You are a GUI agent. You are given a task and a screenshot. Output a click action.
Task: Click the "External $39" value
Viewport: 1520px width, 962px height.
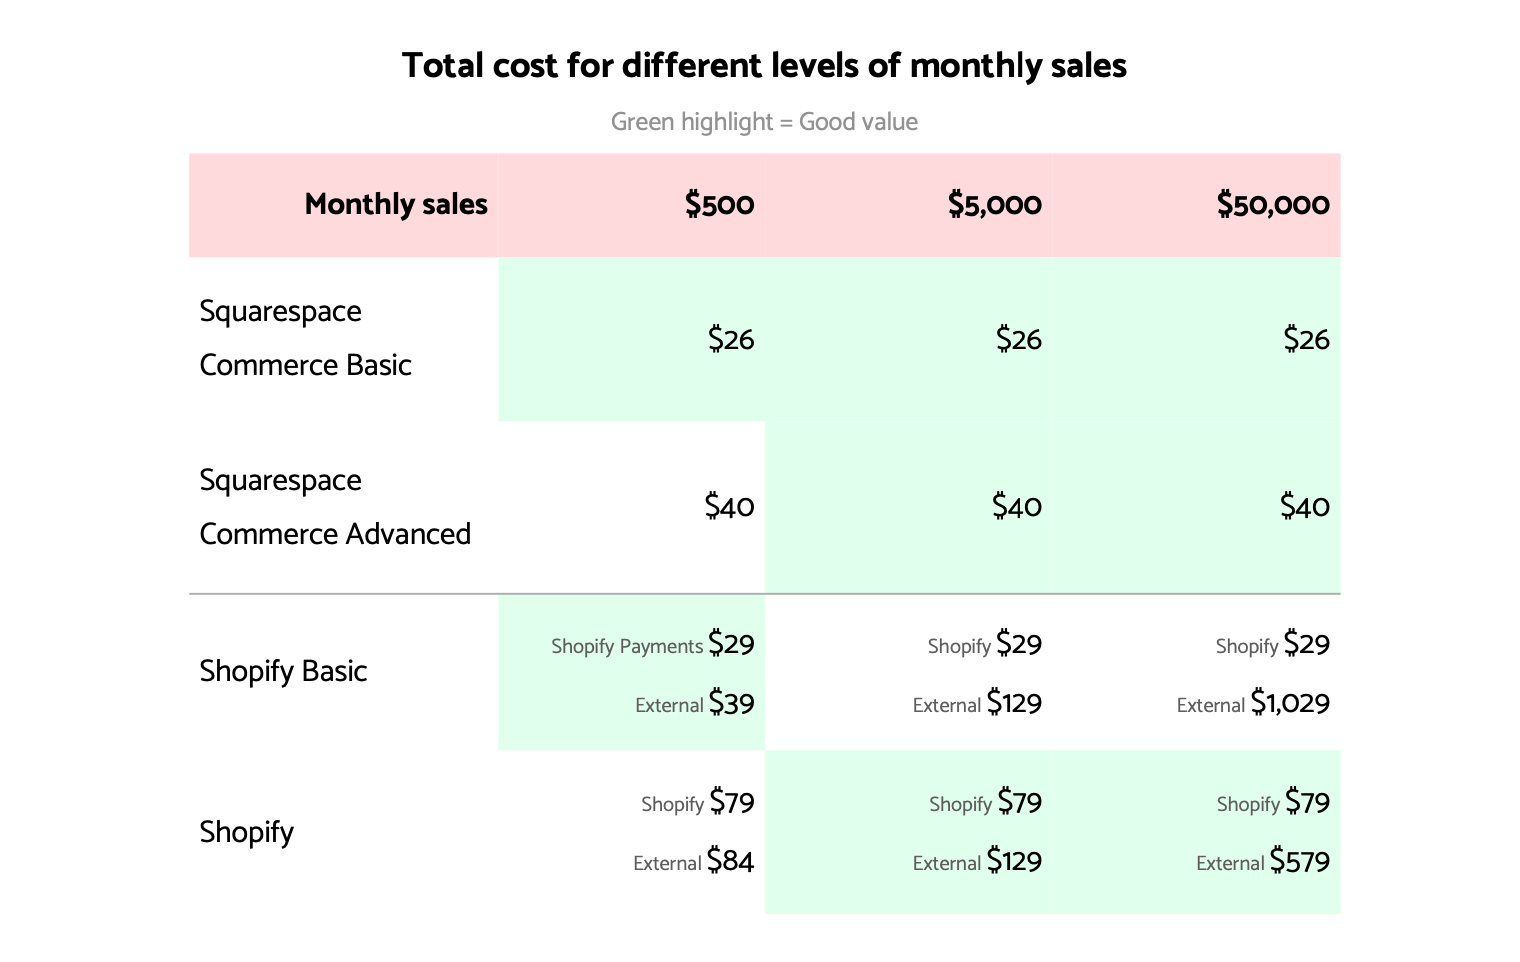click(x=695, y=704)
